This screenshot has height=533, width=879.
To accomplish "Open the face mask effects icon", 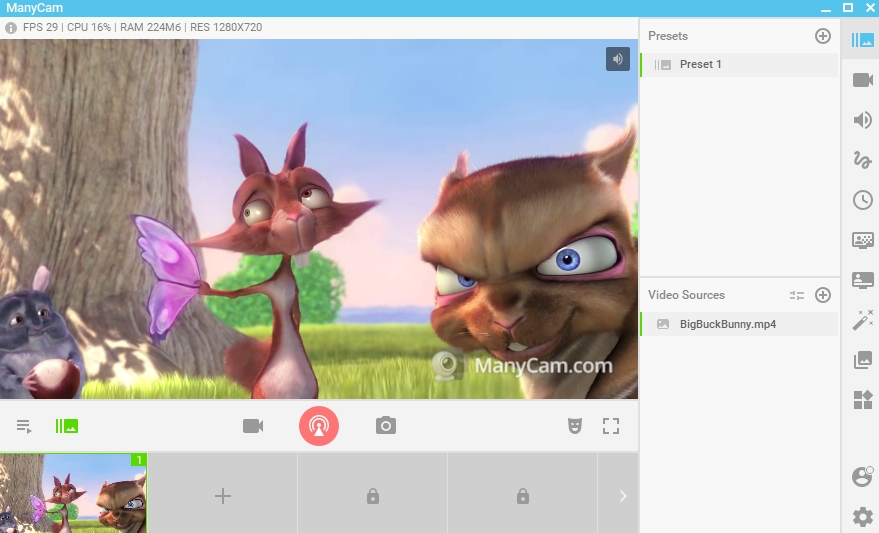I will pos(575,426).
